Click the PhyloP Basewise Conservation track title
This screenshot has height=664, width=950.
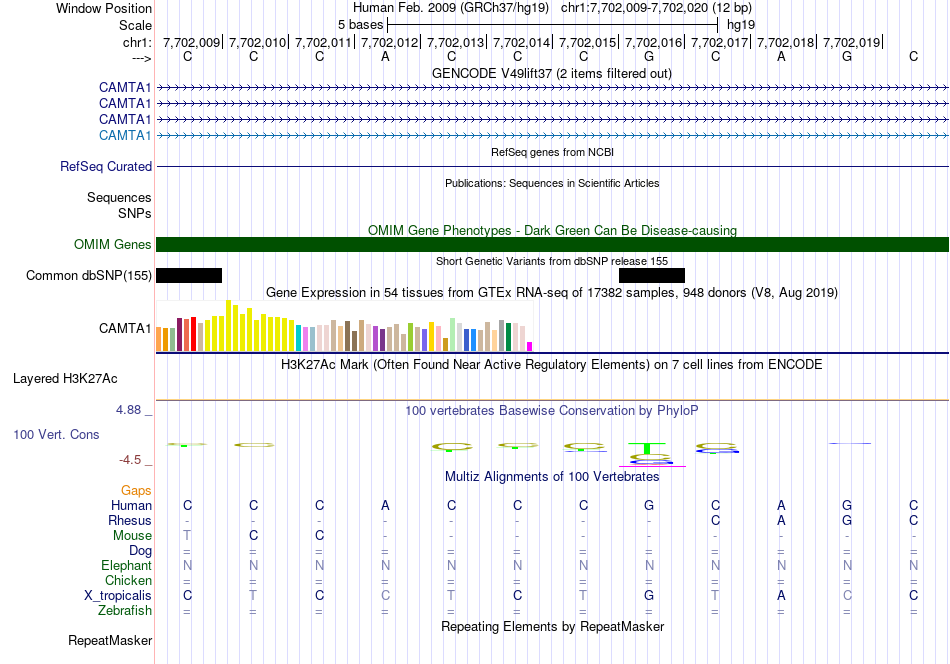[x=552, y=411]
